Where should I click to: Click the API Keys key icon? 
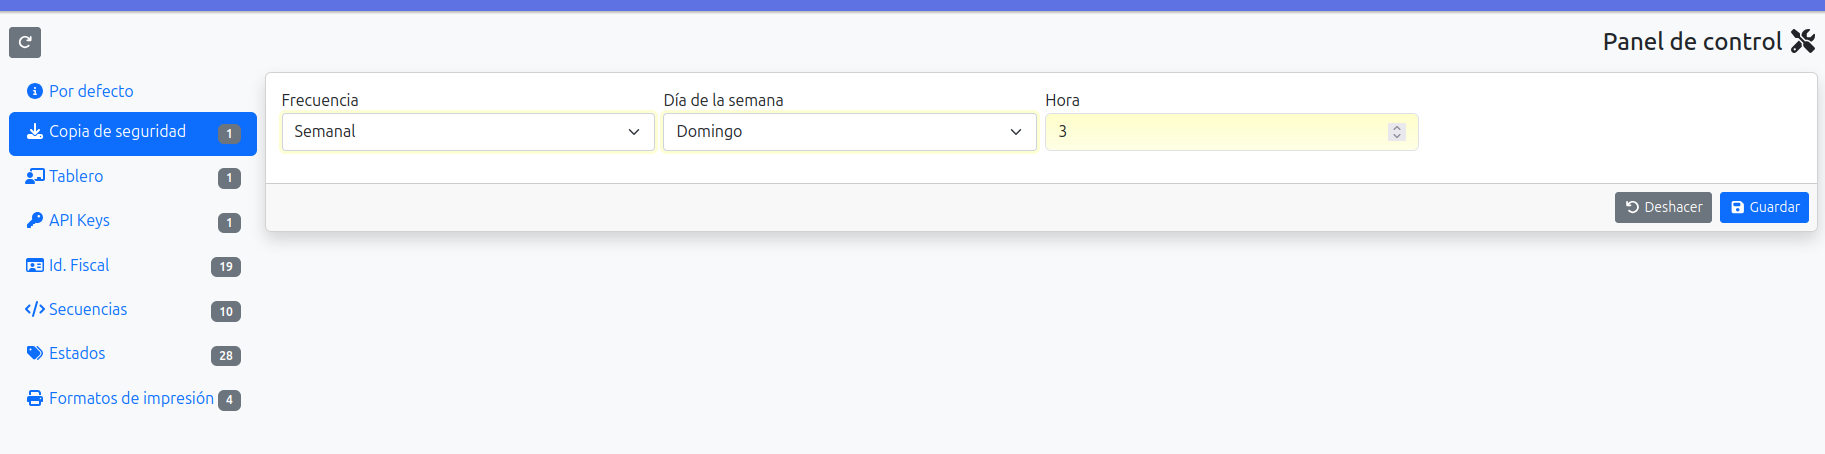click(35, 220)
